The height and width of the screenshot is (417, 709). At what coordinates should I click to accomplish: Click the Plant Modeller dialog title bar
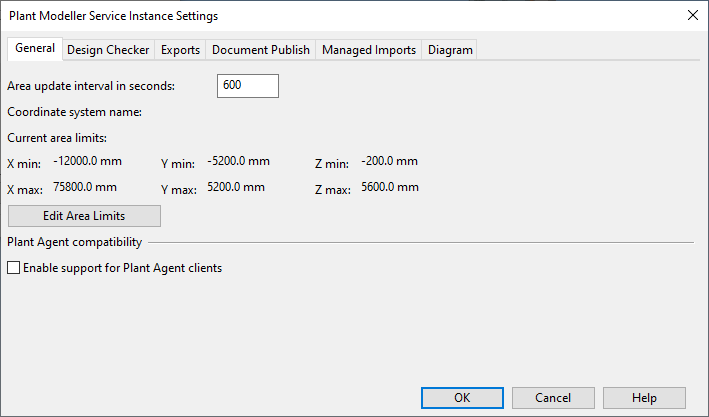pos(300,15)
